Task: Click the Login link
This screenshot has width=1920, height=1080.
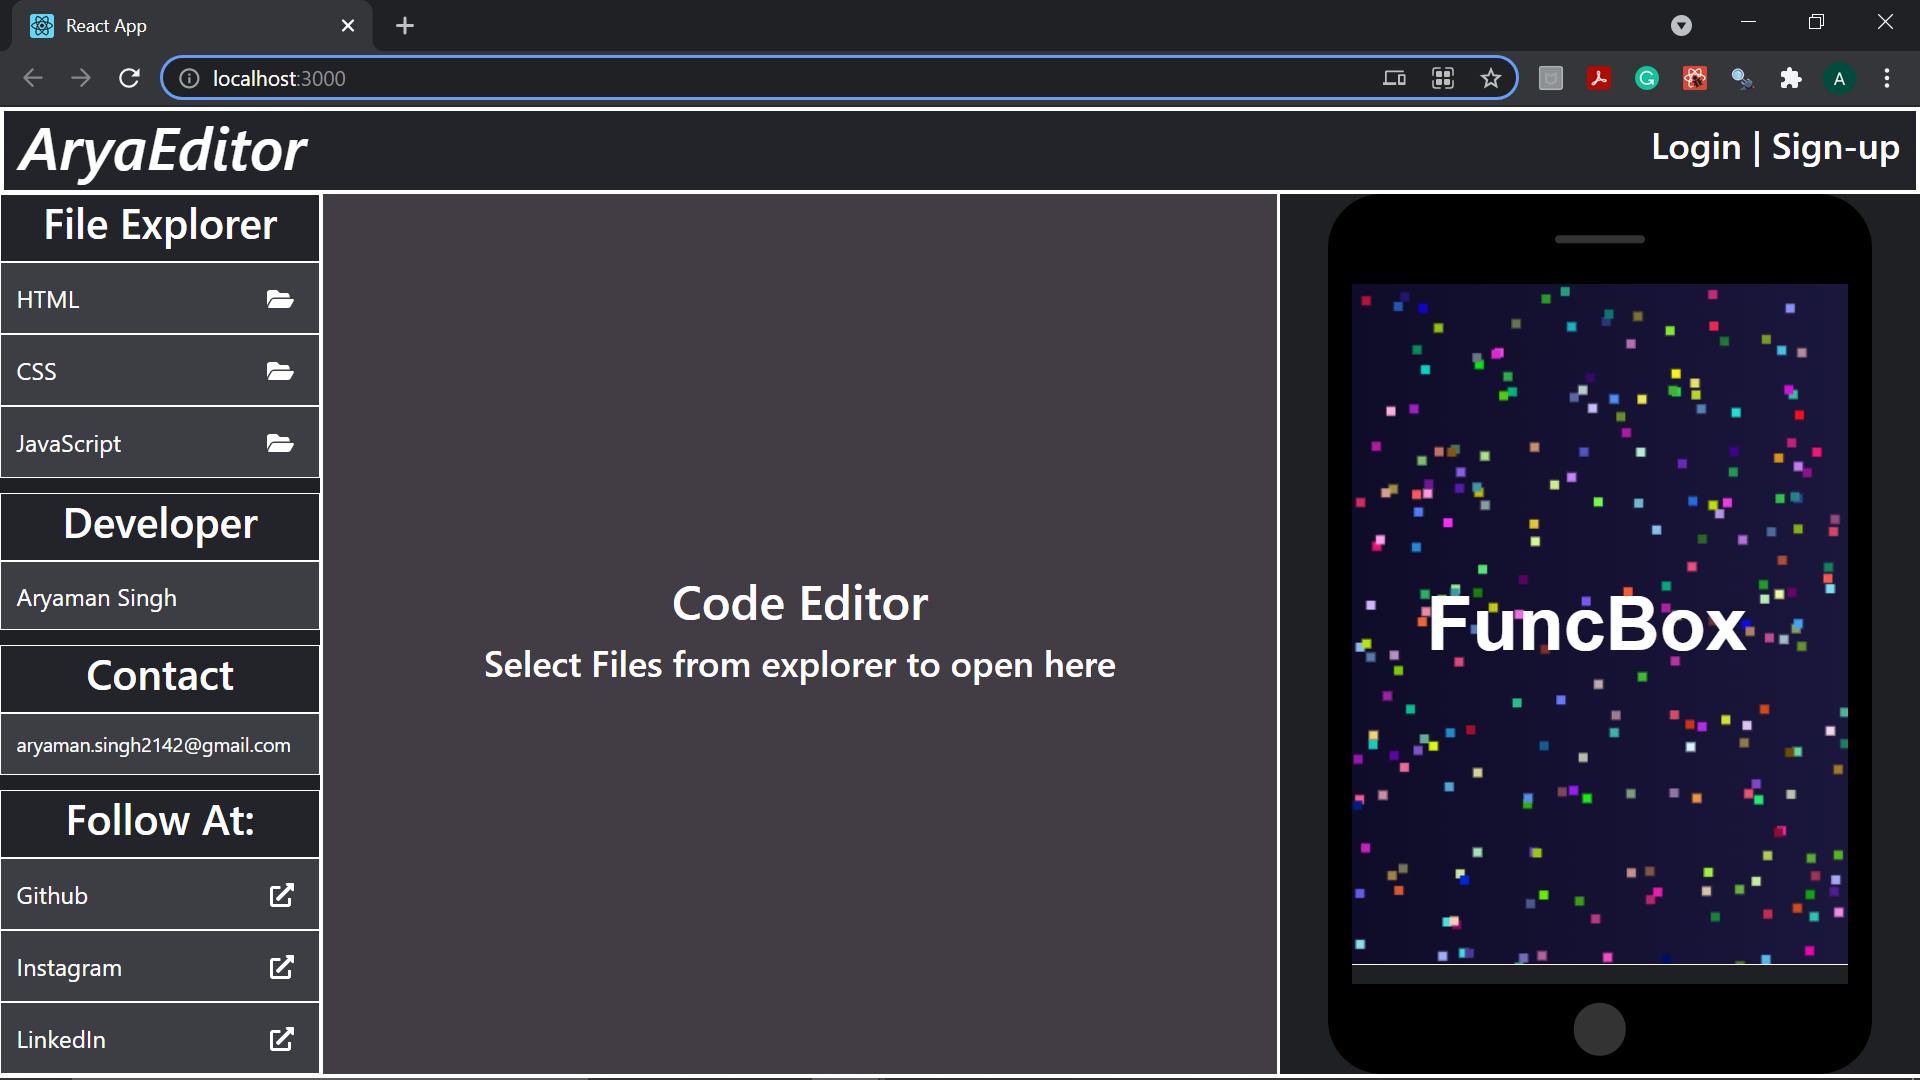Action: tap(1696, 148)
